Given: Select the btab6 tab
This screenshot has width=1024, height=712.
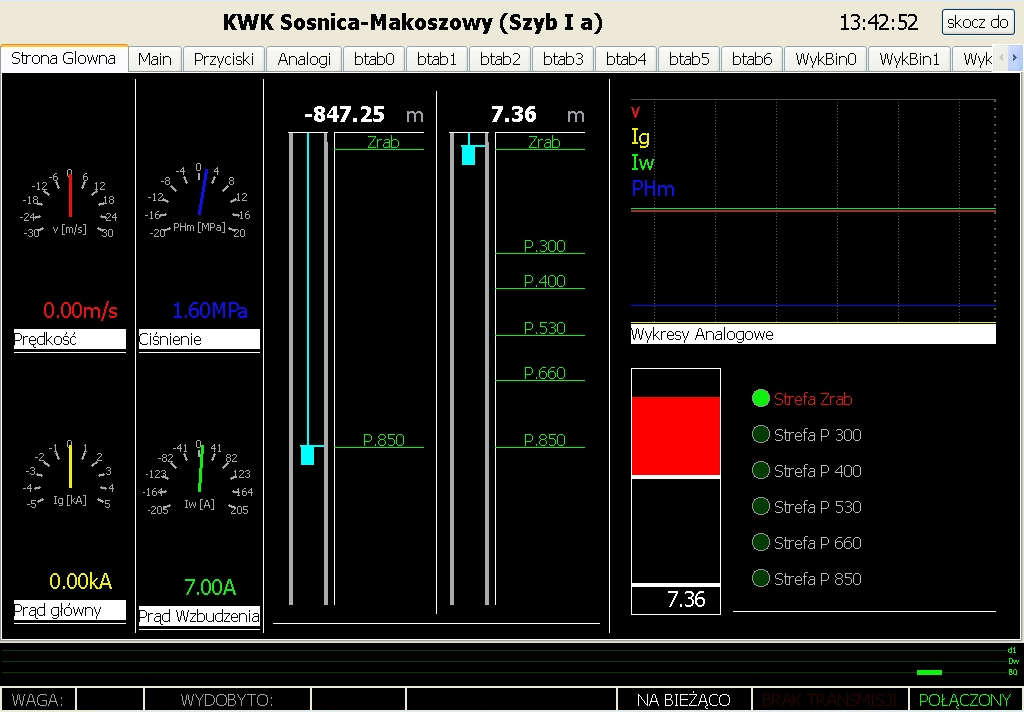Looking at the screenshot, I should (752, 59).
